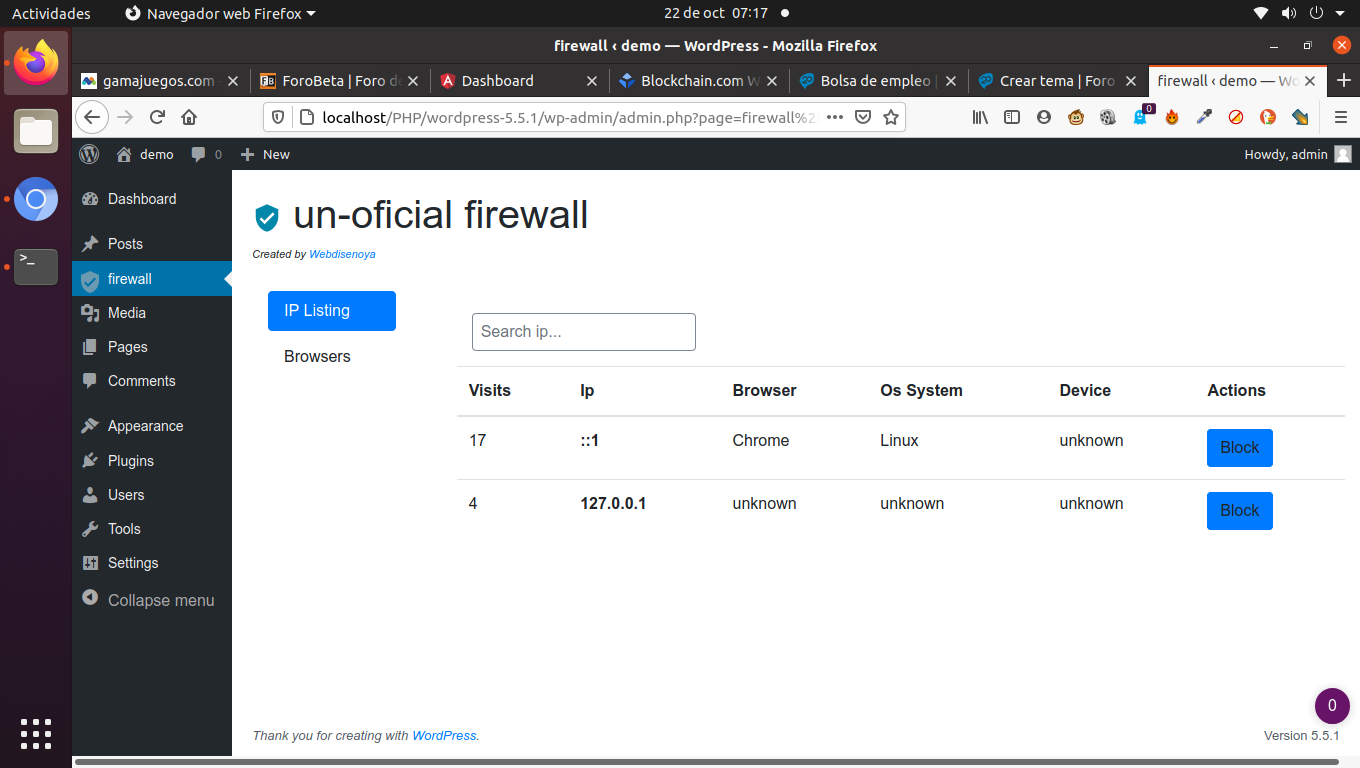Click the WordPress logo in admin bar
The height and width of the screenshot is (768, 1360).
[89, 154]
